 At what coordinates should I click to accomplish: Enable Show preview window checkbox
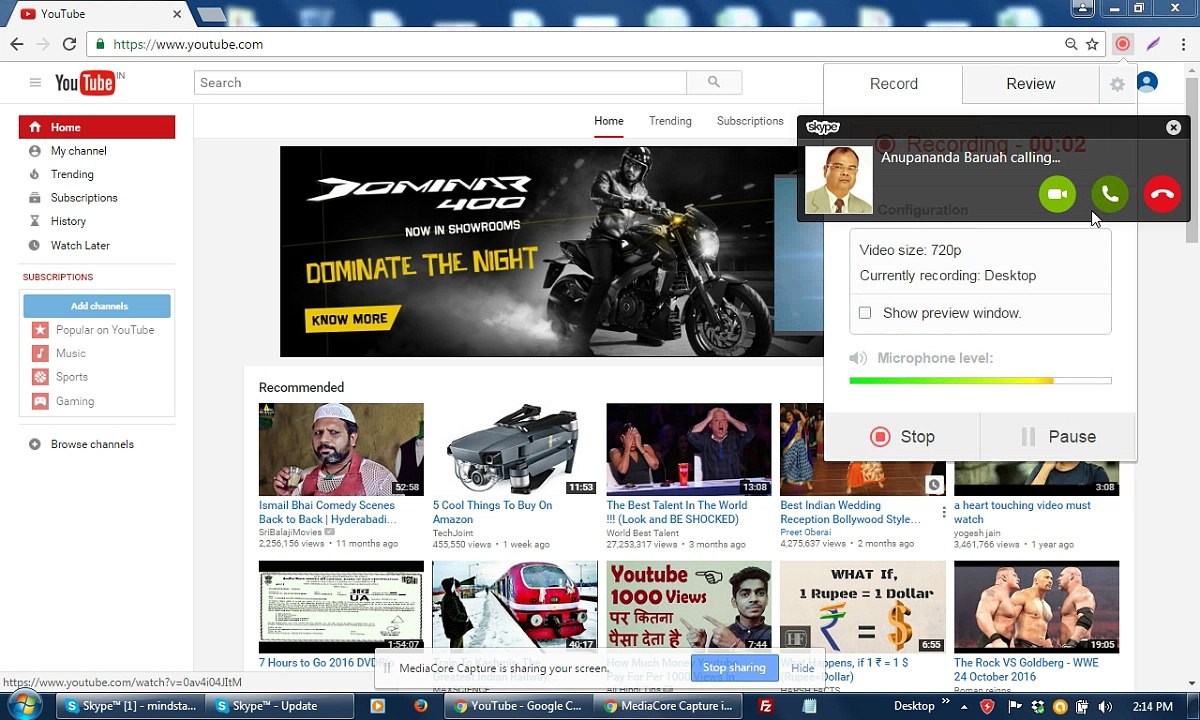865,313
